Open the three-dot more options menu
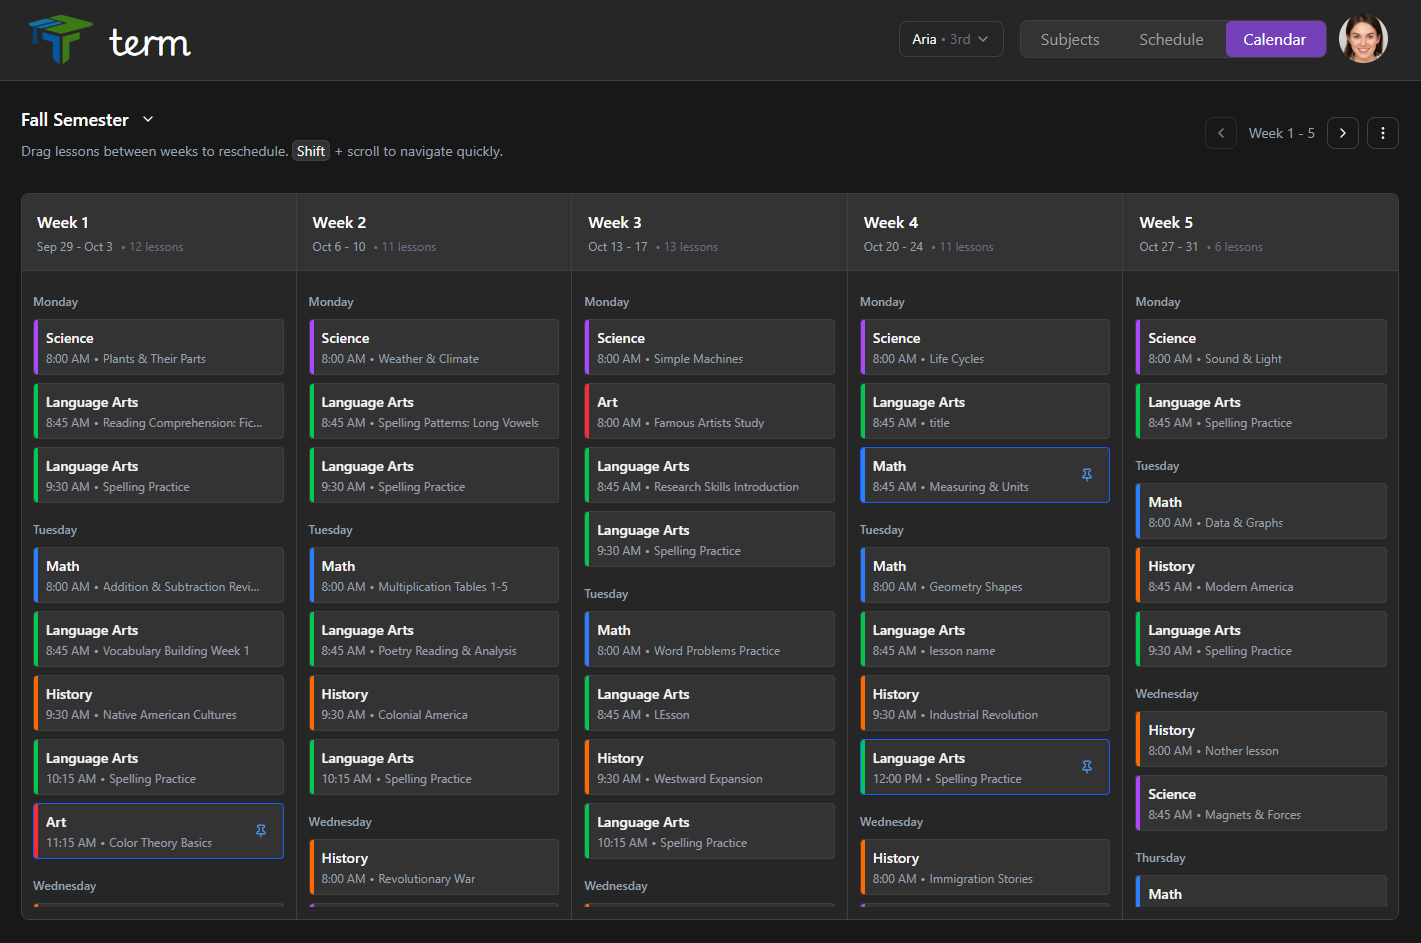The width and height of the screenshot is (1421, 943). point(1382,133)
